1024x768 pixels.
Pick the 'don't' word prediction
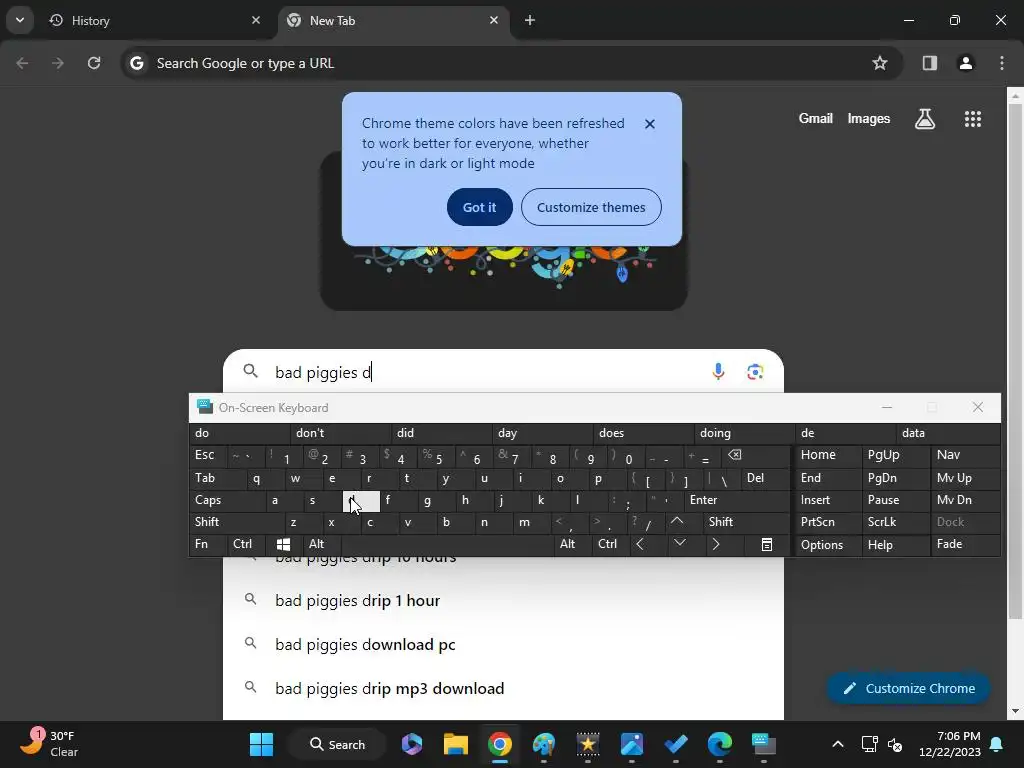click(x=340, y=433)
